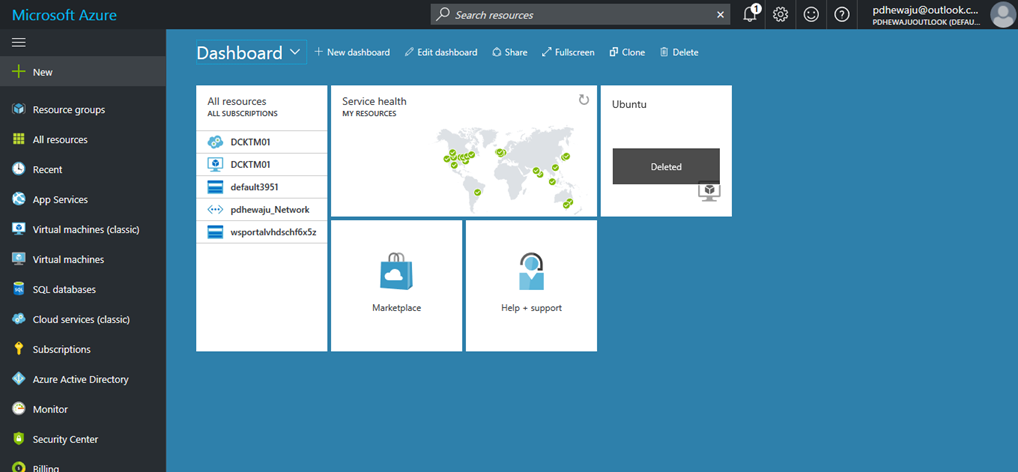
Task: Click the Service health tile title
Action: click(375, 101)
